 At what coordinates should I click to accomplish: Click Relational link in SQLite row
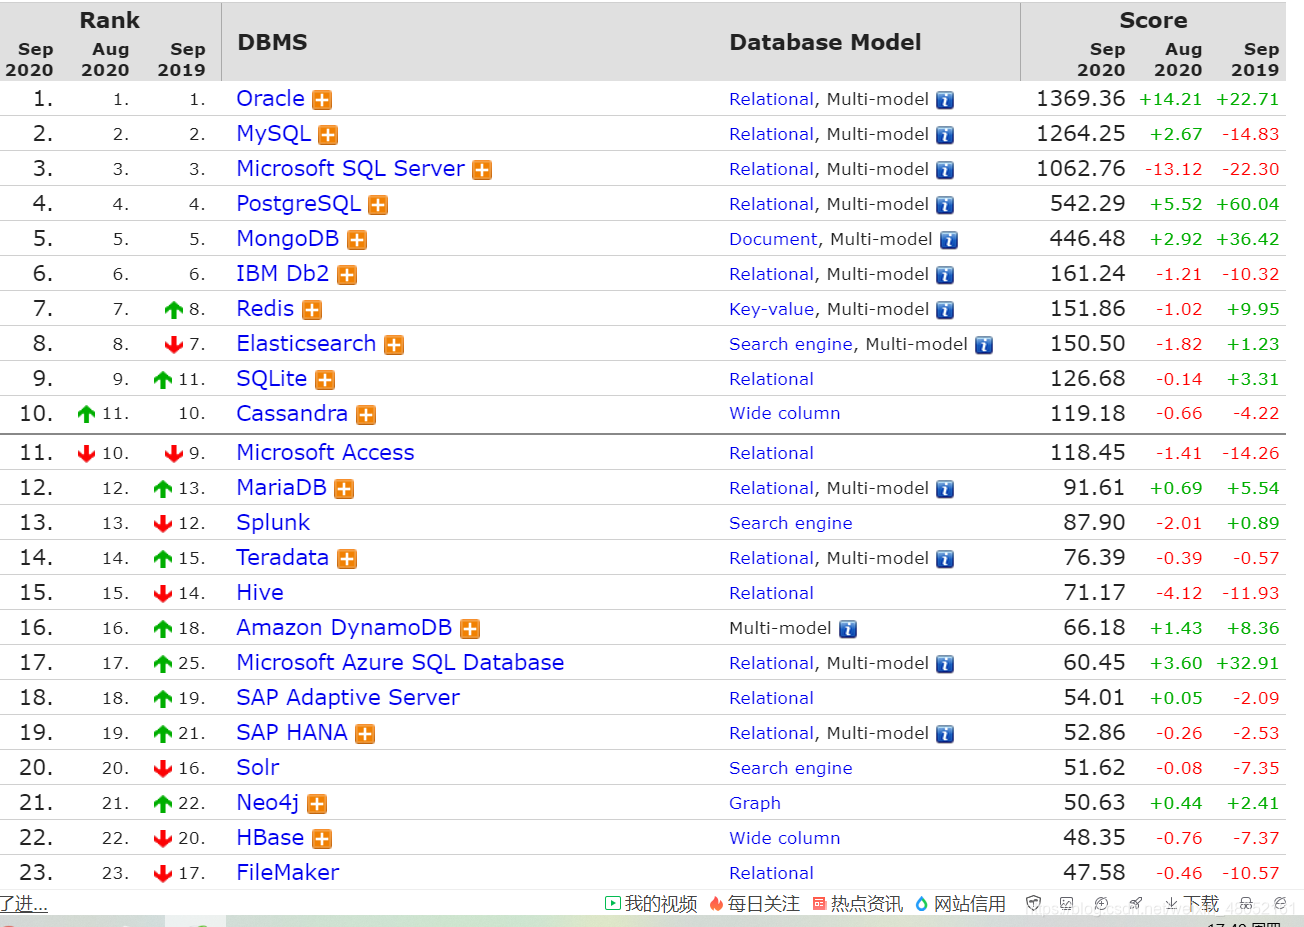pyautogui.click(x=771, y=379)
